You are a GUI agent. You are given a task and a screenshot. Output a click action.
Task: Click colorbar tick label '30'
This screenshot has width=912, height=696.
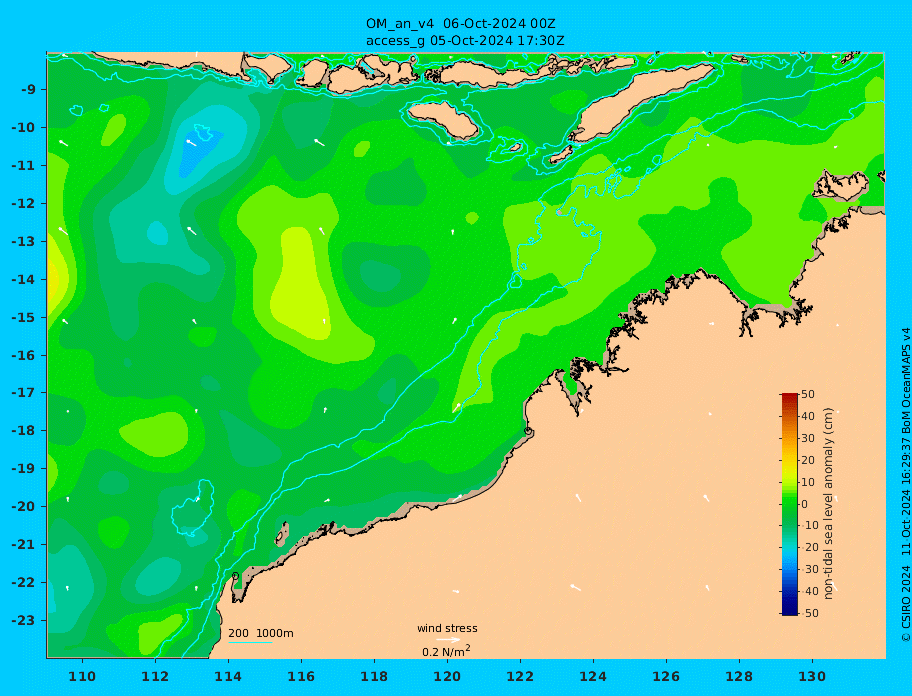click(x=808, y=438)
